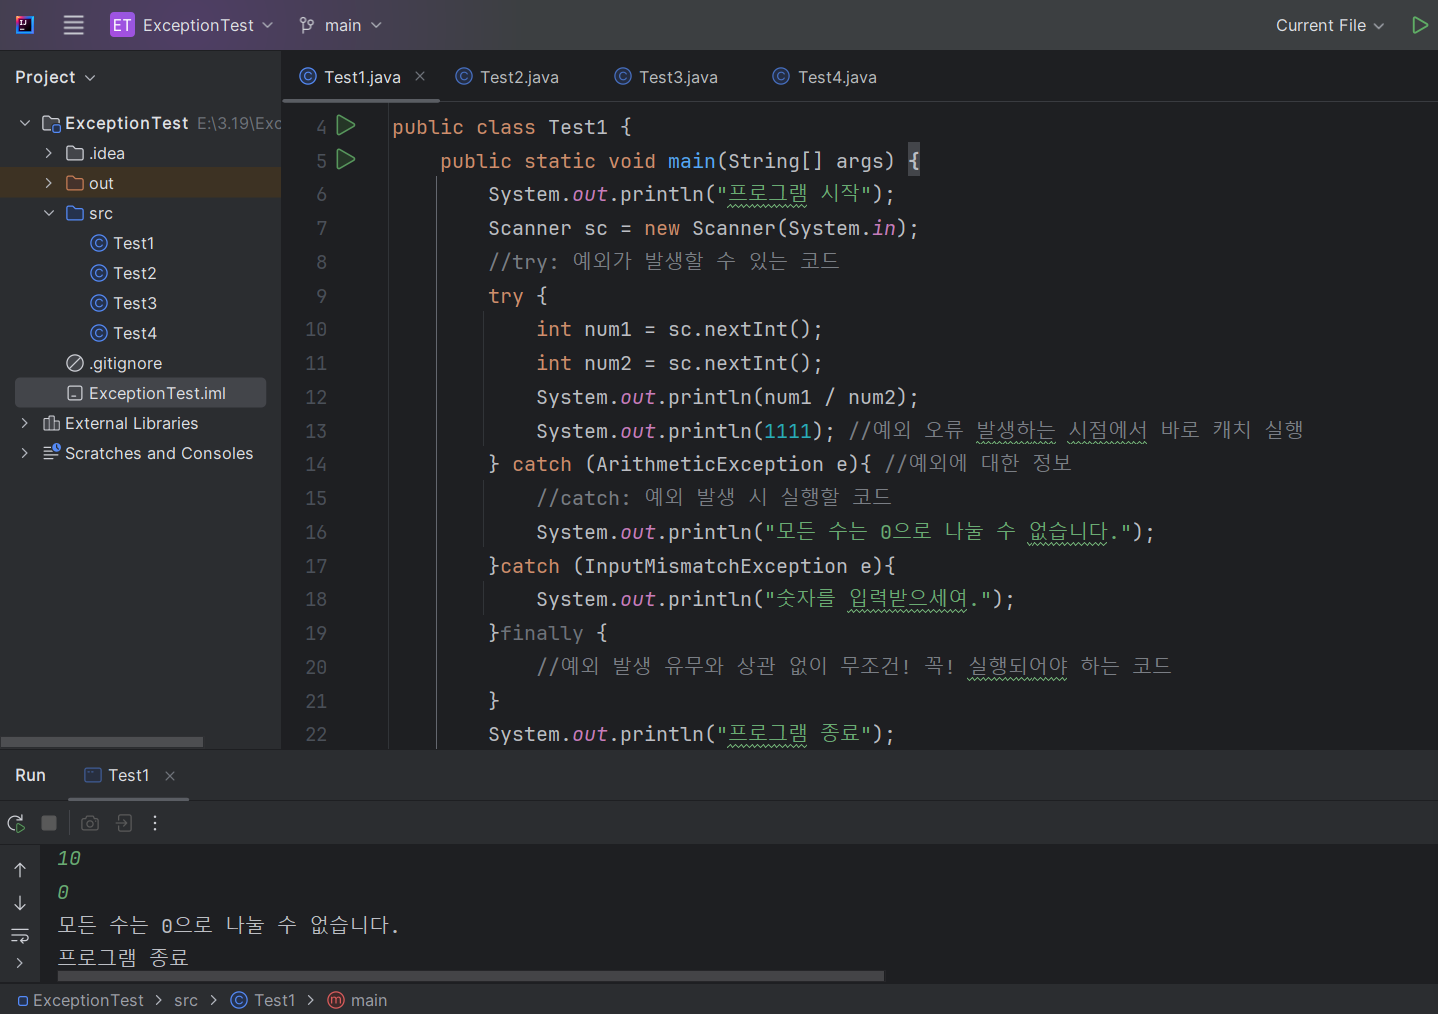Stop the running process
The width and height of the screenshot is (1438, 1014).
49,823
